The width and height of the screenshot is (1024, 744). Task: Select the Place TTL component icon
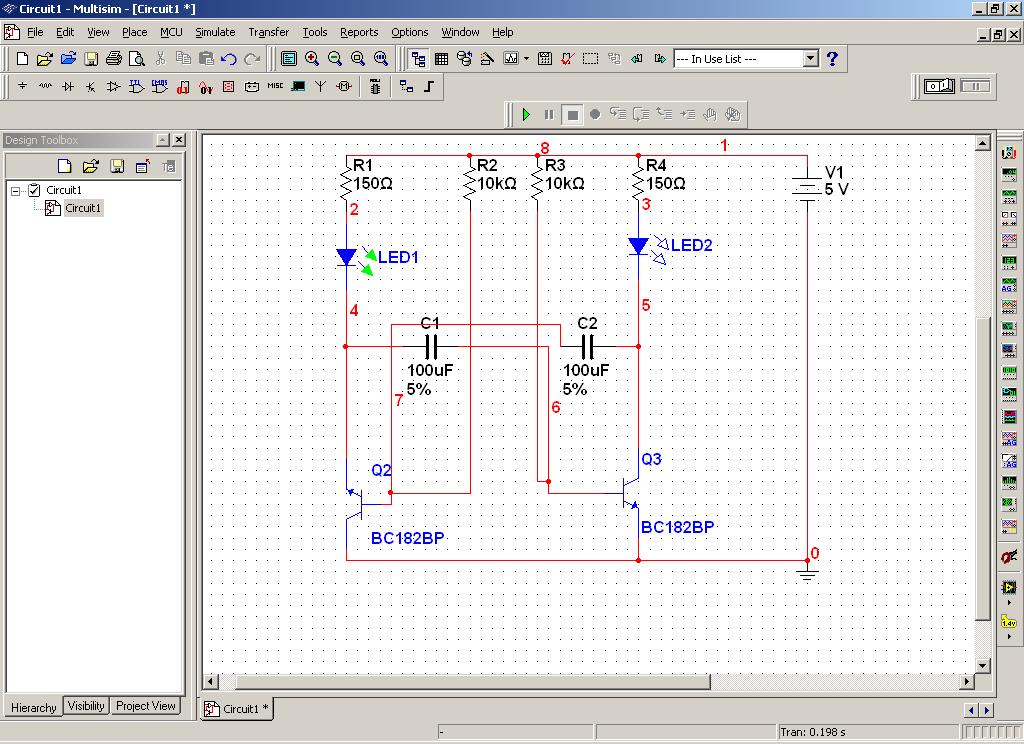pyautogui.click(x=137, y=87)
